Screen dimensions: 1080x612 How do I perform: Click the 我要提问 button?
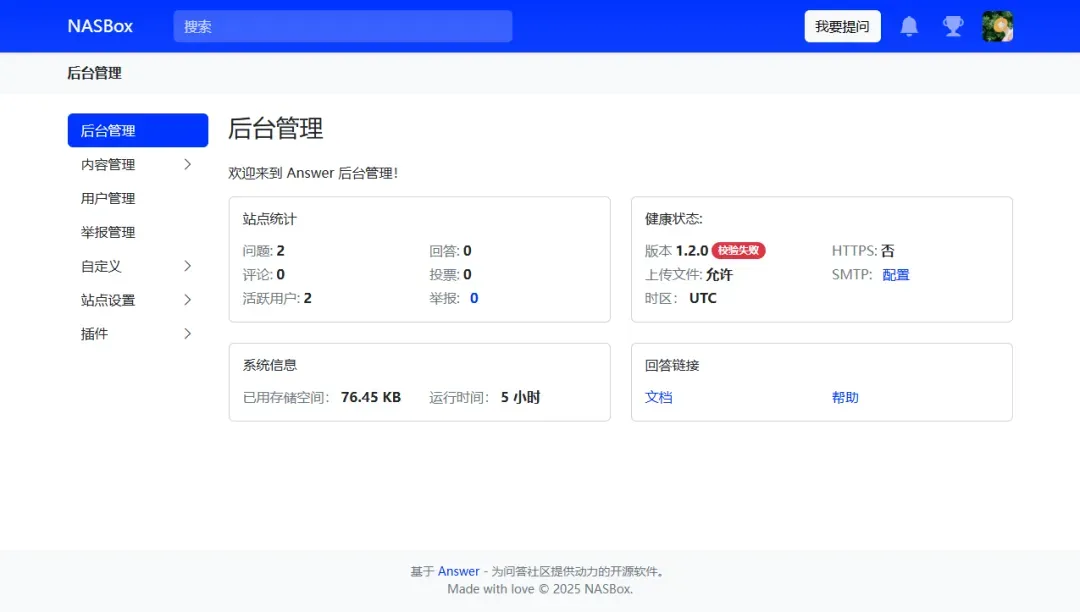pos(842,27)
